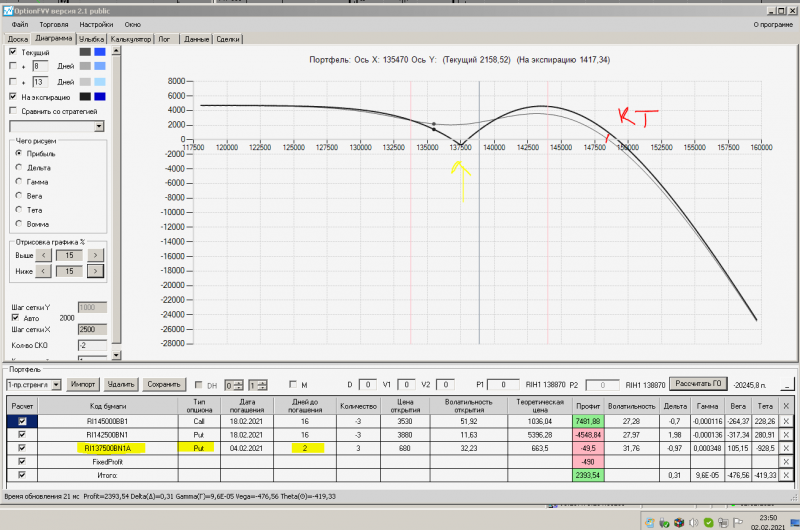Pick the dark gray Текущий color swatch
This screenshot has height=530, width=800.
pyautogui.click(x=85, y=52)
